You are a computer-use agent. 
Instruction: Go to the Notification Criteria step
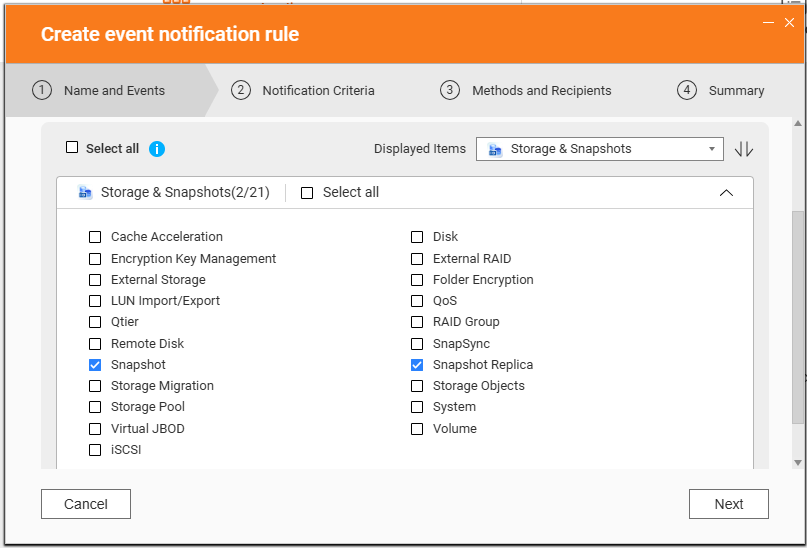click(318, 91)
